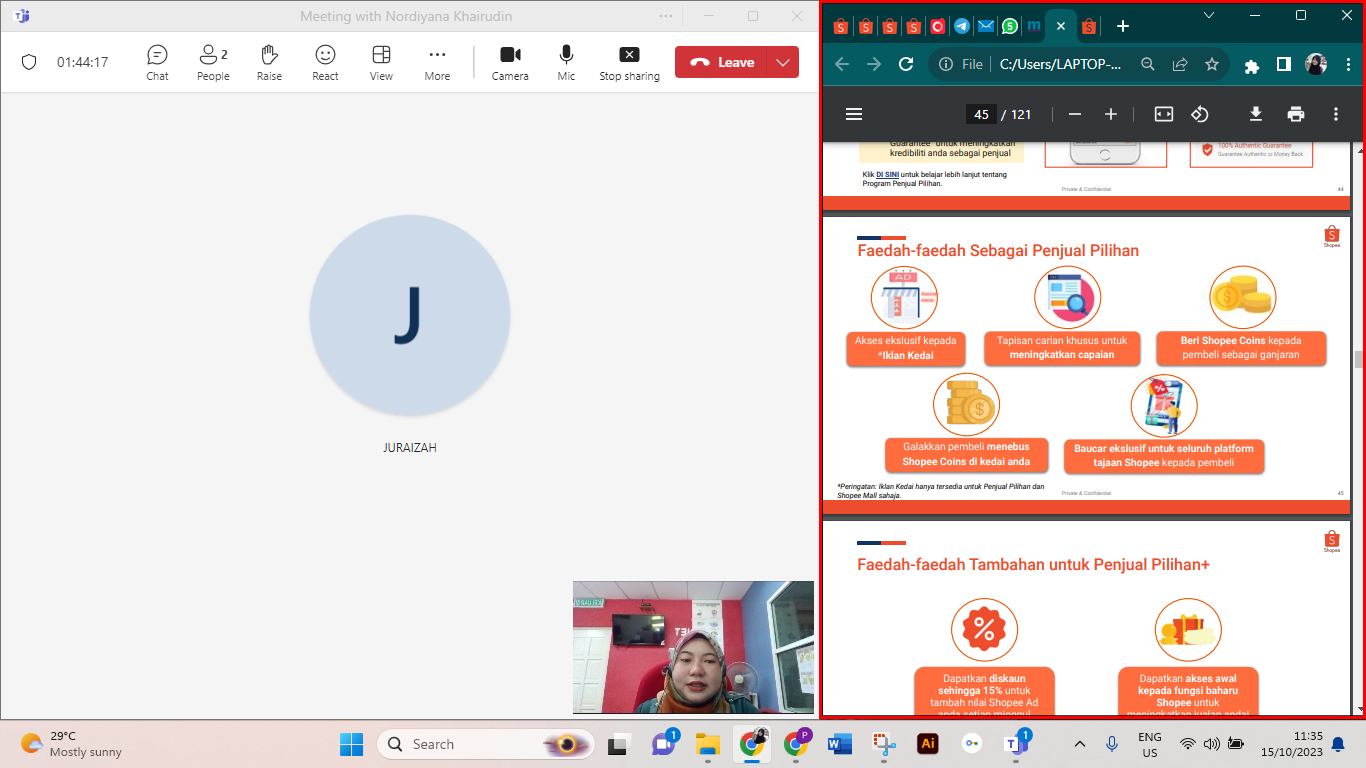Open the Windows Start menu
Viewport: 1366px width, 768px height.
(x=351, y=744)
